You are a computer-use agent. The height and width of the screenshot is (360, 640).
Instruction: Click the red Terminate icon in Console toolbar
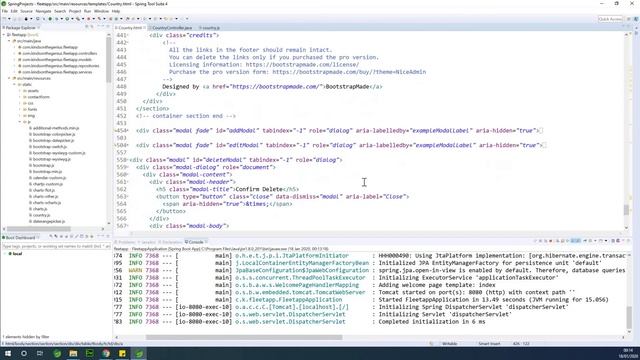point(551,241)
